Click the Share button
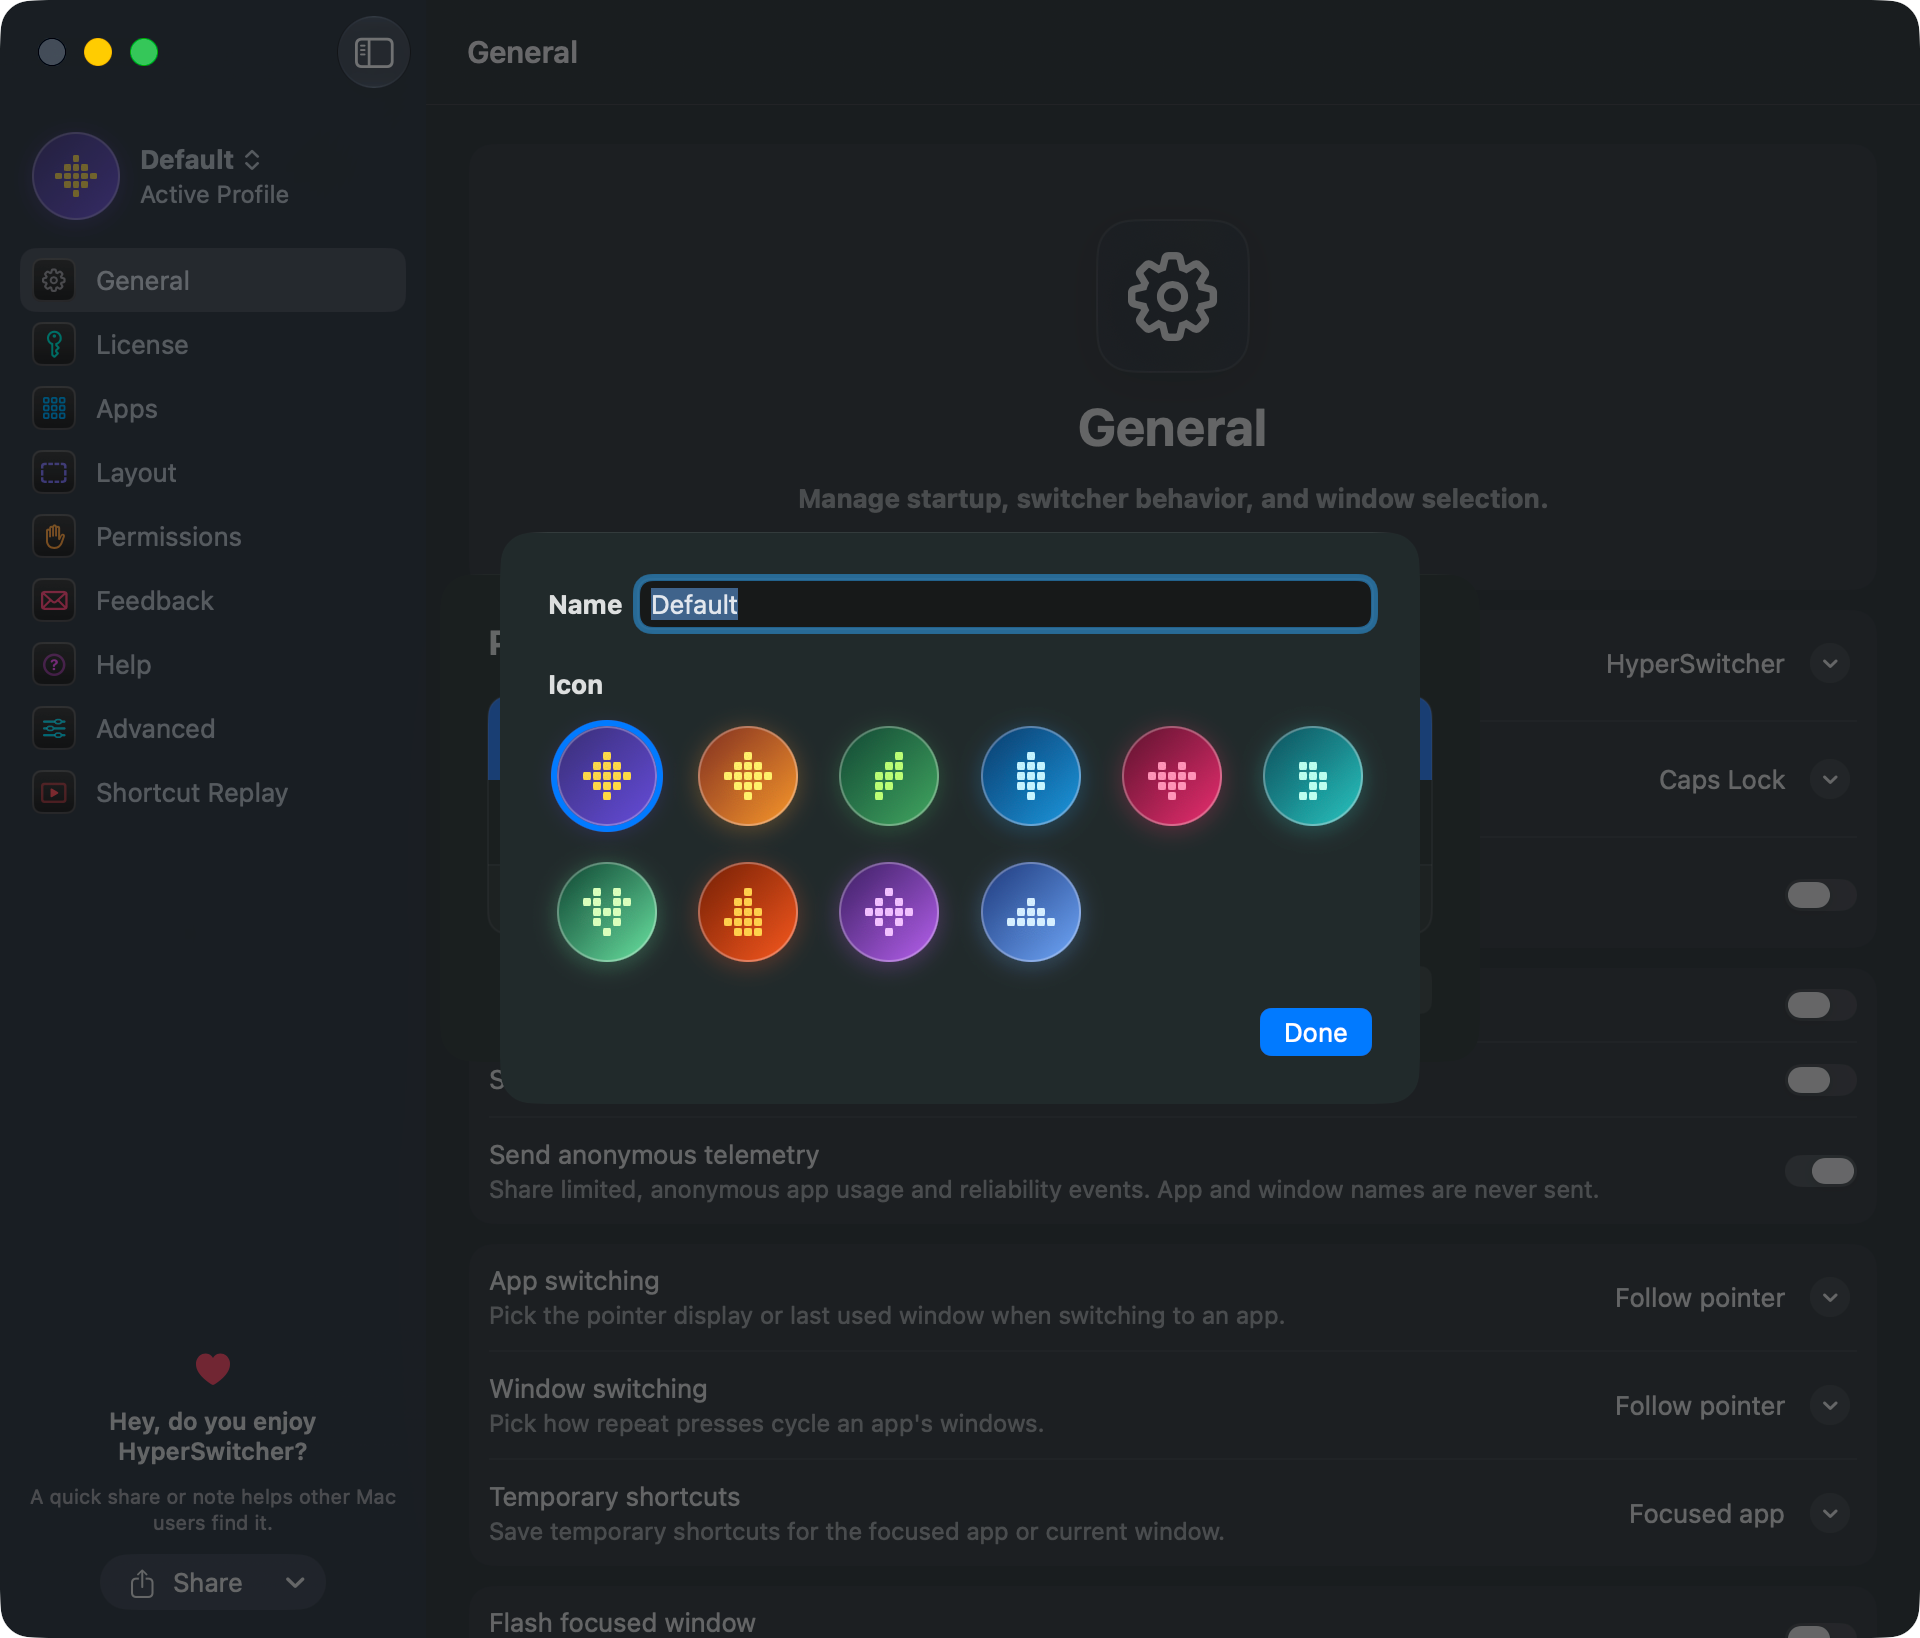The height and width of the screenshot is (1638, 1920). point(186,1582)
